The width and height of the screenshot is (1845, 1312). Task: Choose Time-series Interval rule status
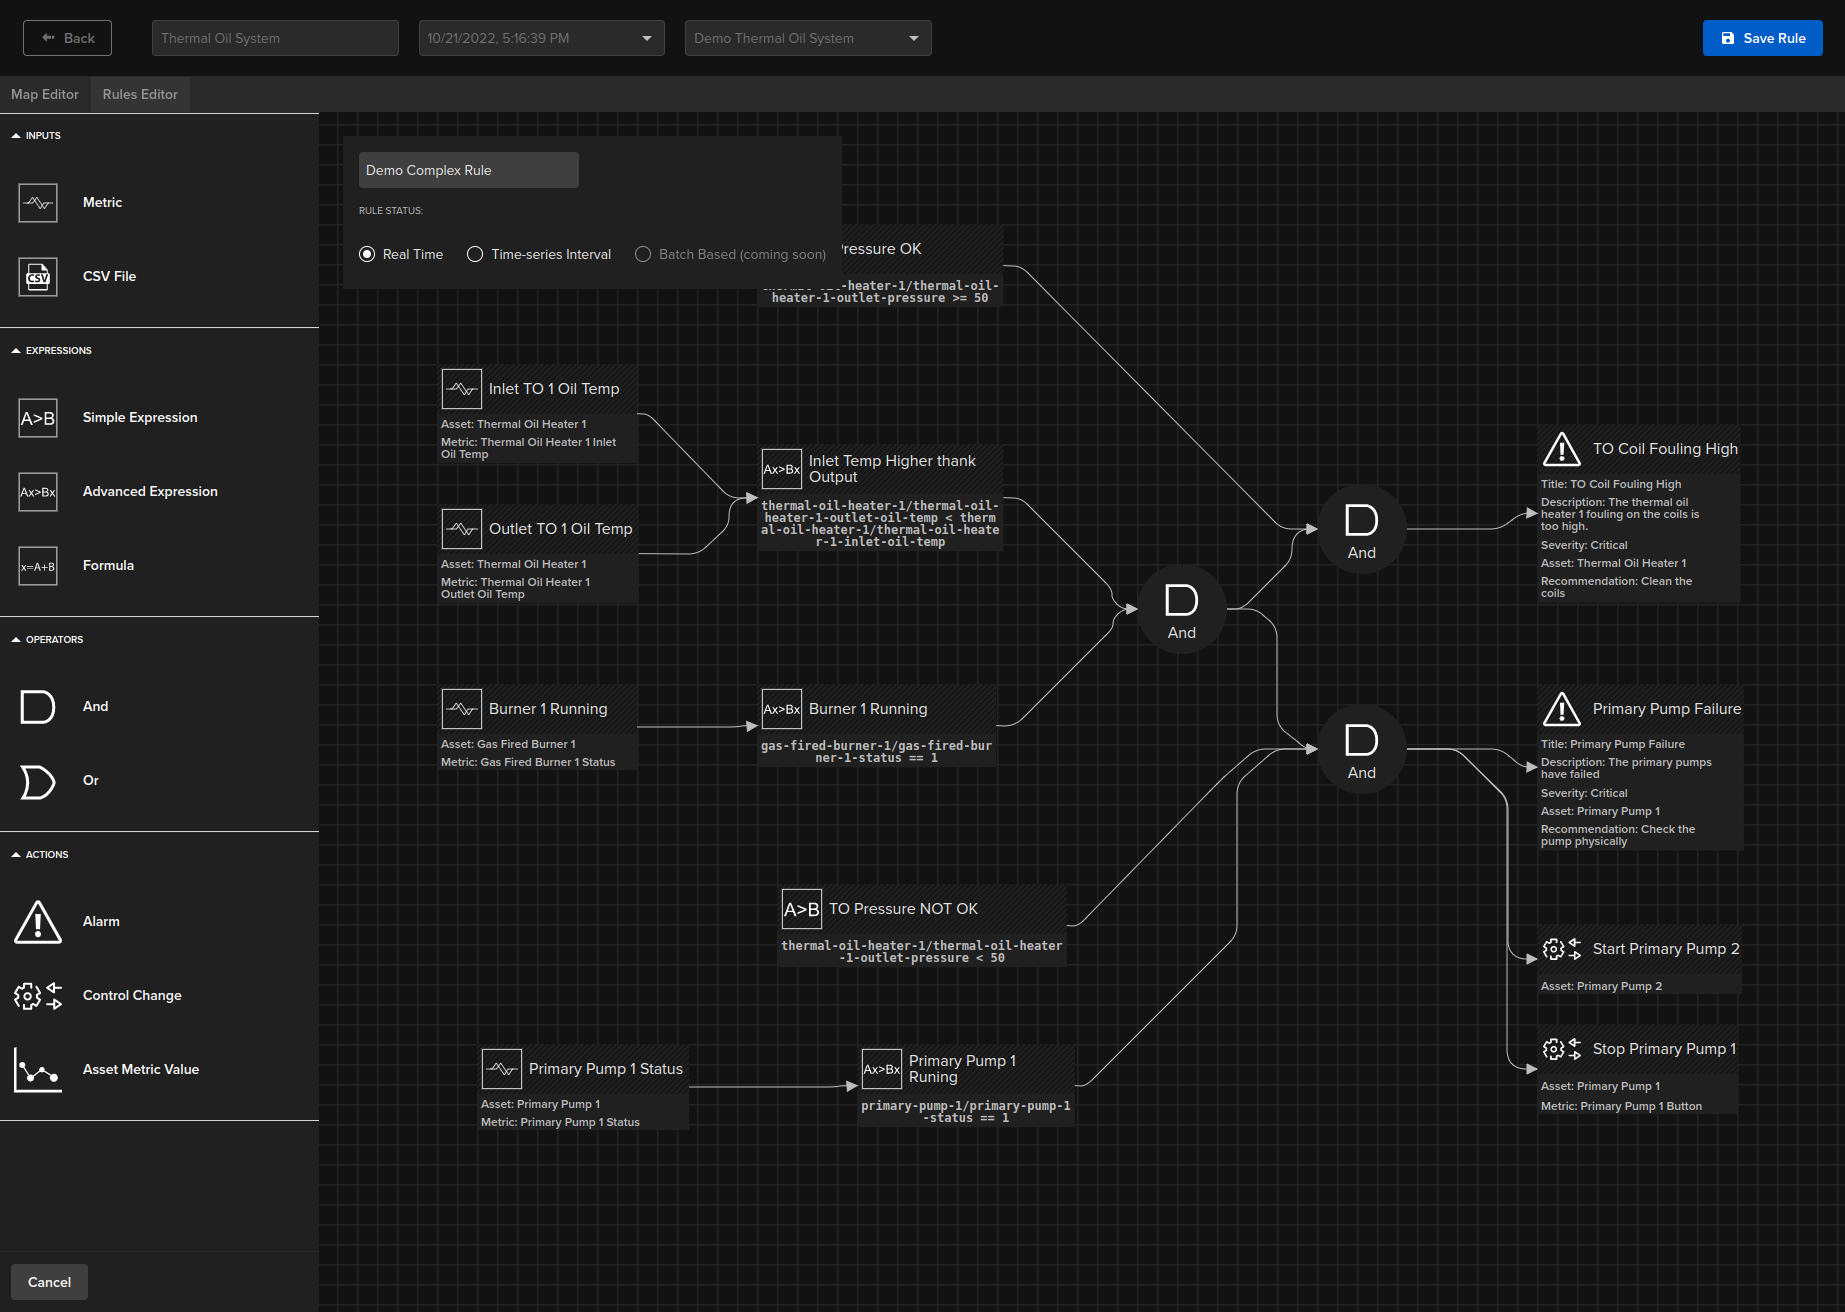pyautogui.click(x=475, y=254)
